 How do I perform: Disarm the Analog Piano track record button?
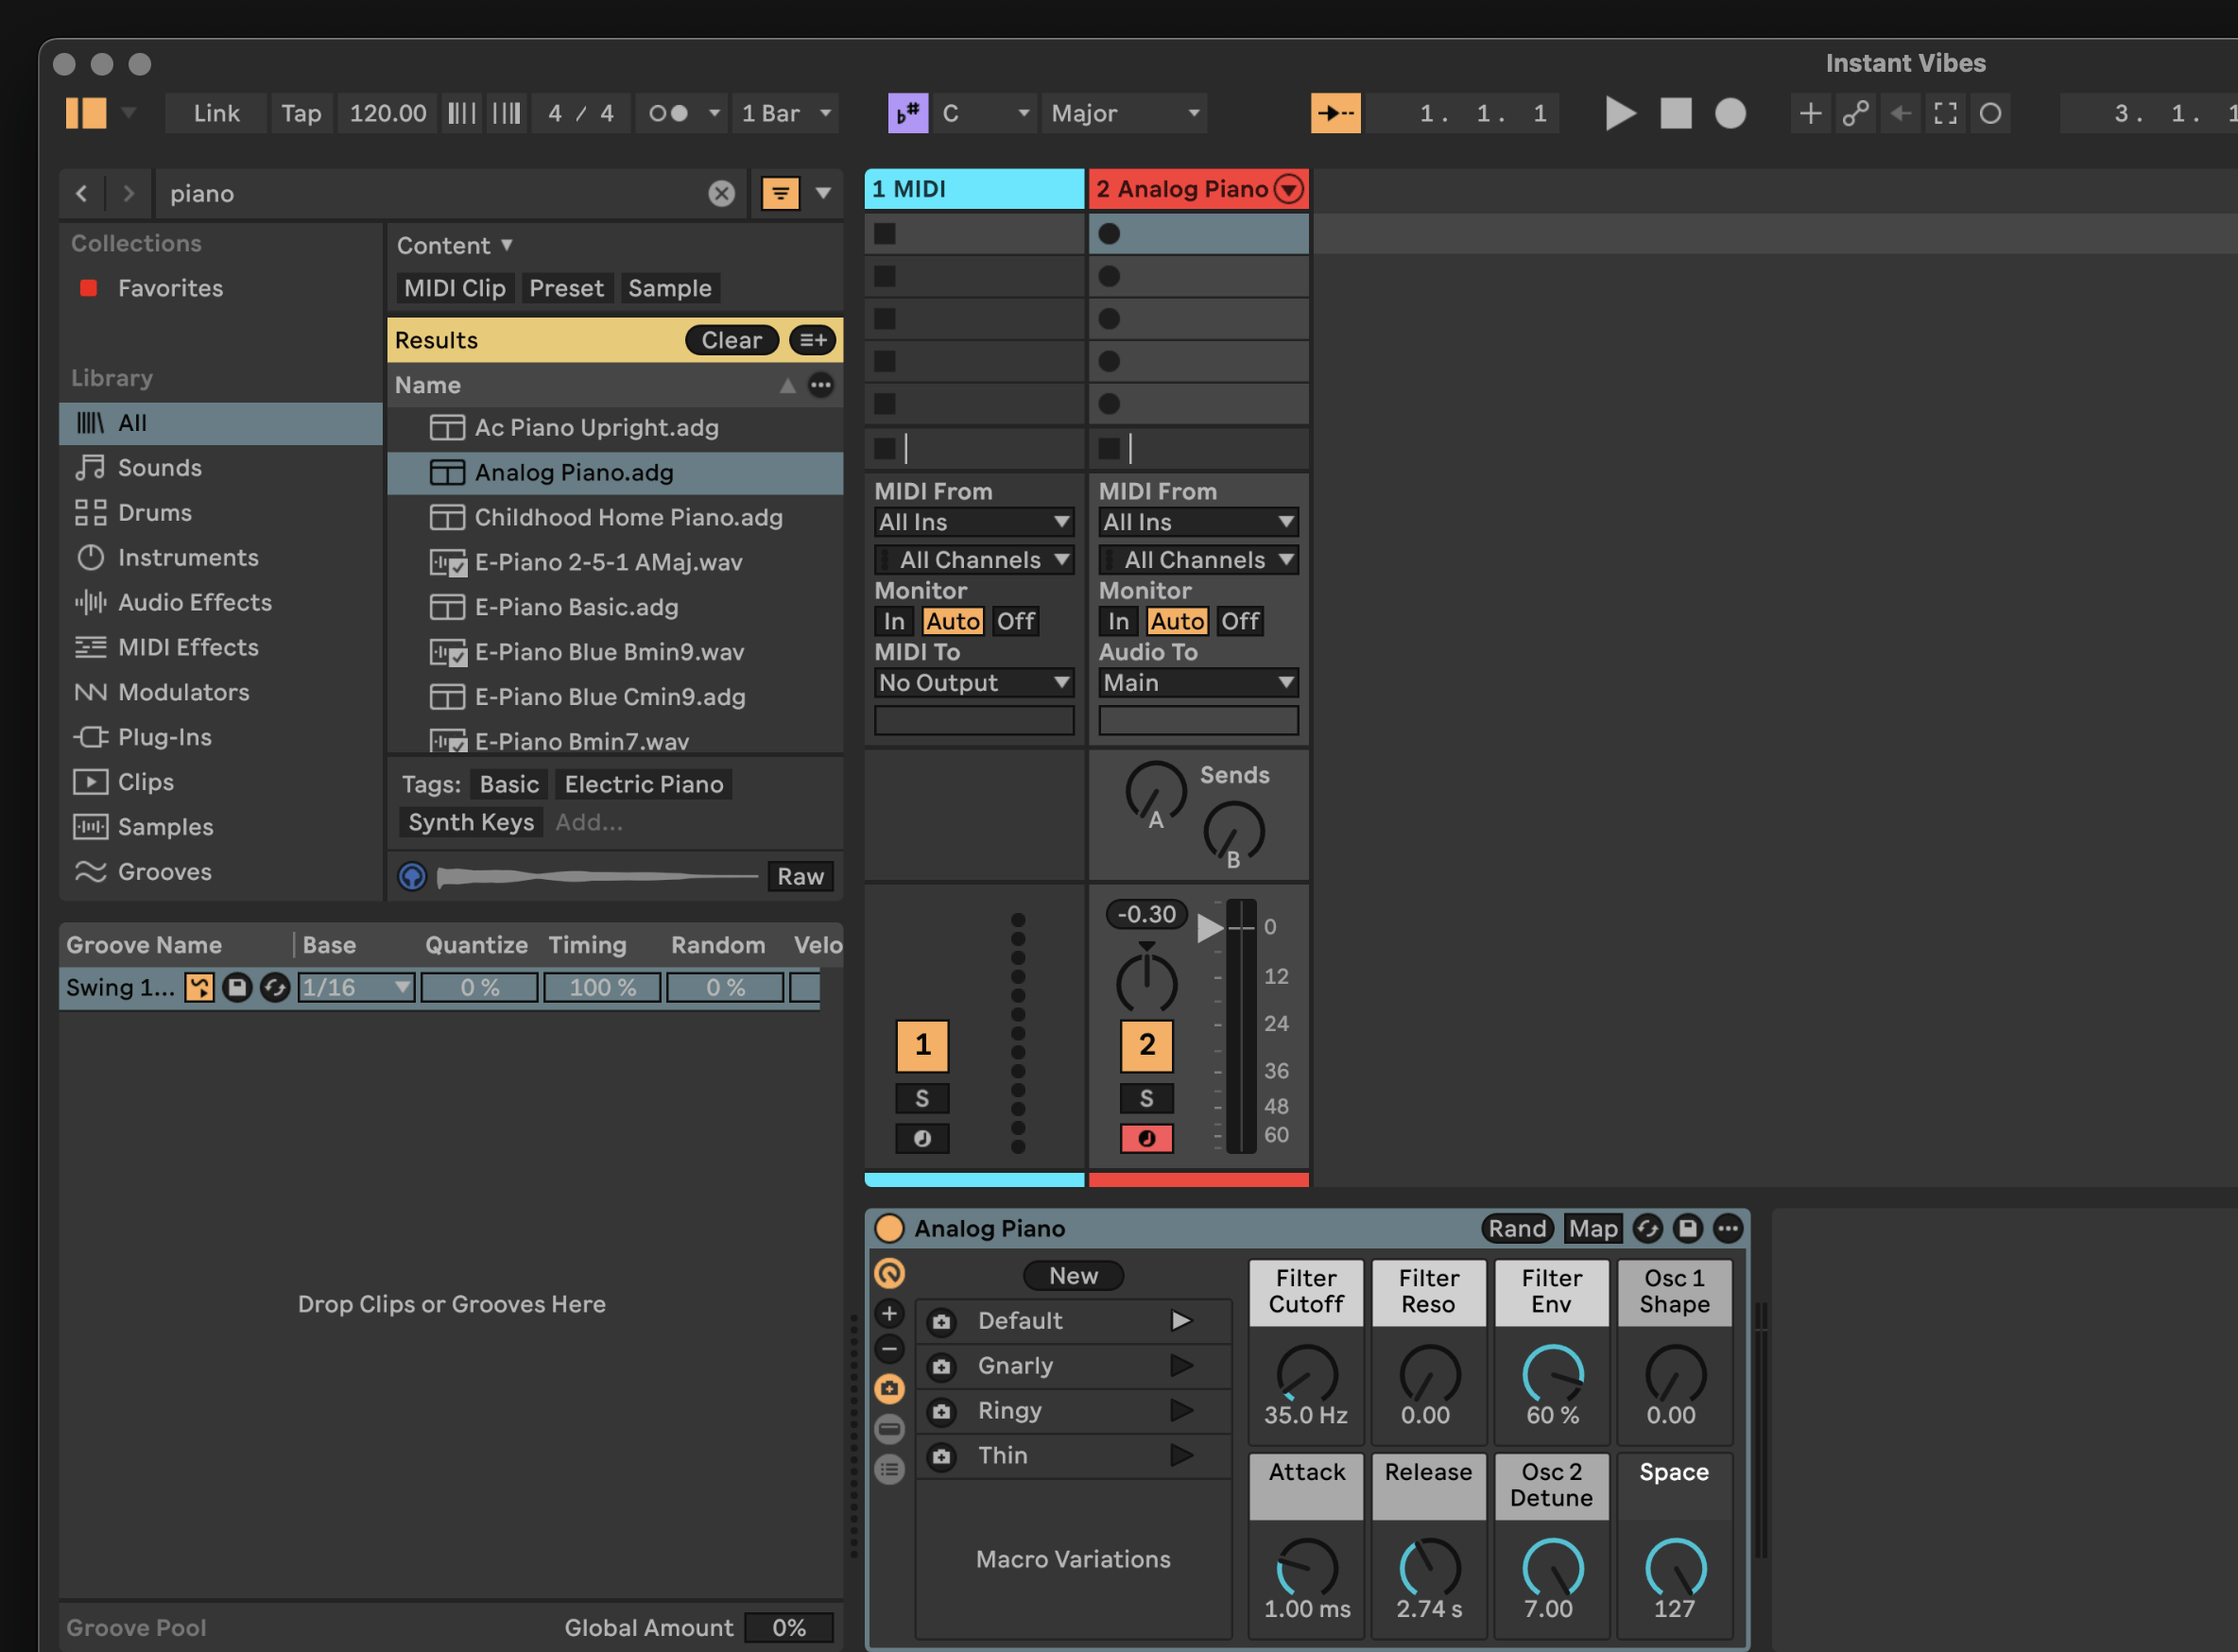[1147, 1139]
